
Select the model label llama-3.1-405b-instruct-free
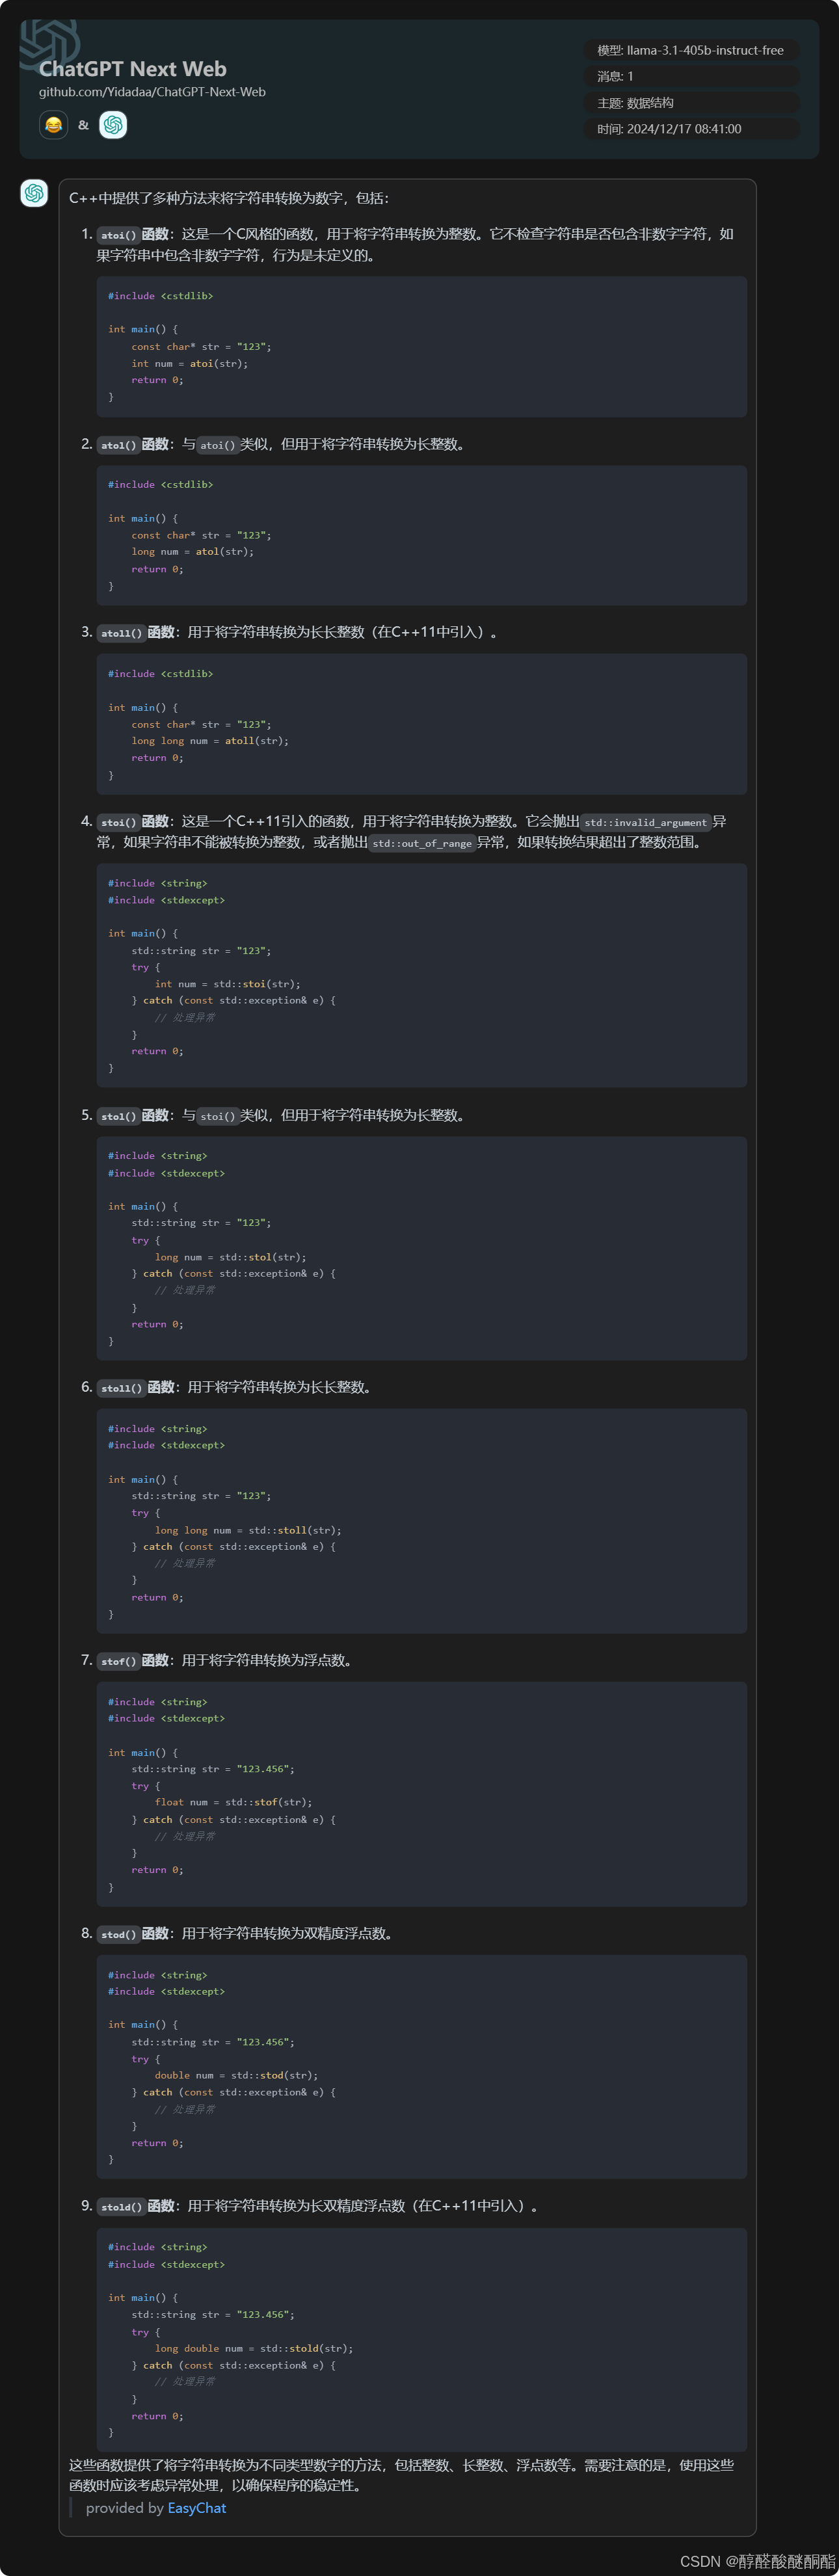[x=691, y=50]
